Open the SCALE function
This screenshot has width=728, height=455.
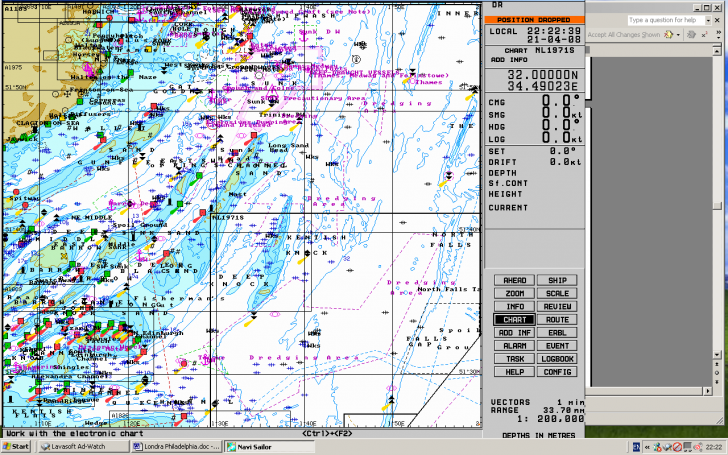557,293
